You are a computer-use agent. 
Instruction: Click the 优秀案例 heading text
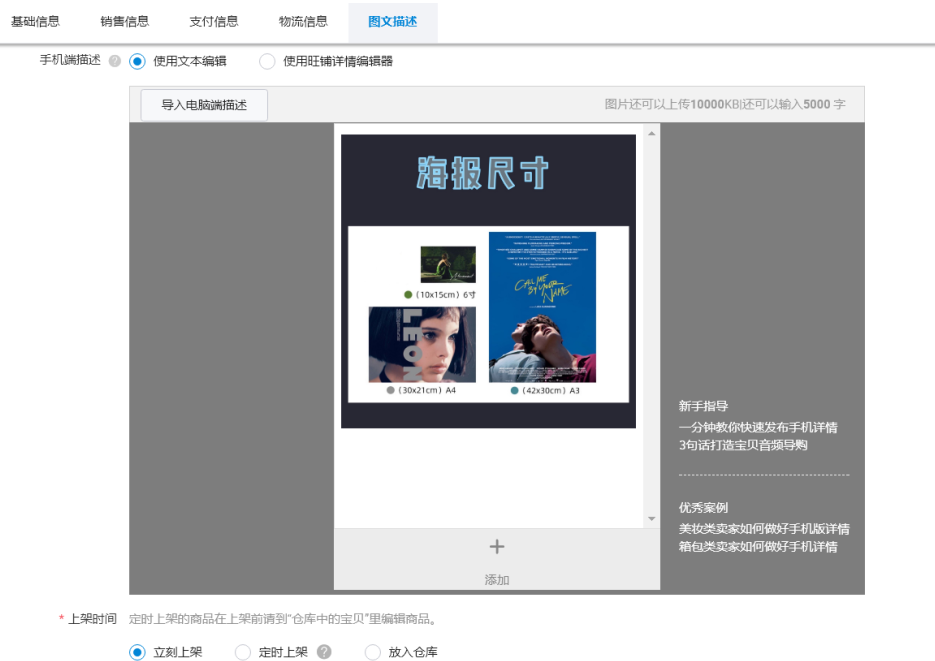click(x=703, y=508)
